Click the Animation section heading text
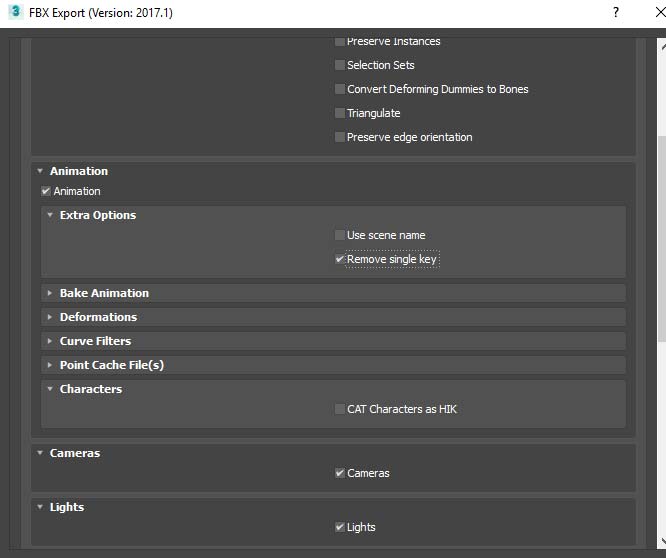 (x=79, y=171)
